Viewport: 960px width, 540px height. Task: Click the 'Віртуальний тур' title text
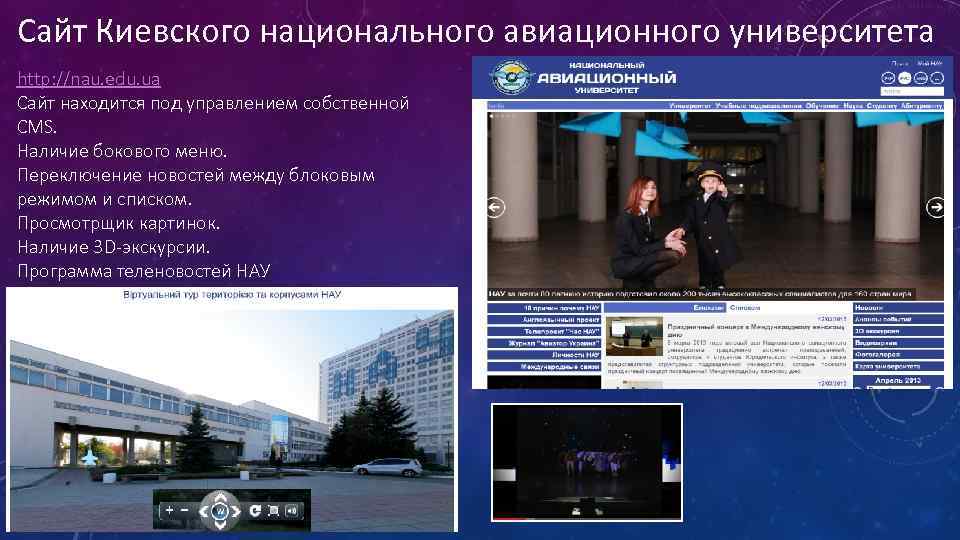pyautogui.click(x=232, y=294)
